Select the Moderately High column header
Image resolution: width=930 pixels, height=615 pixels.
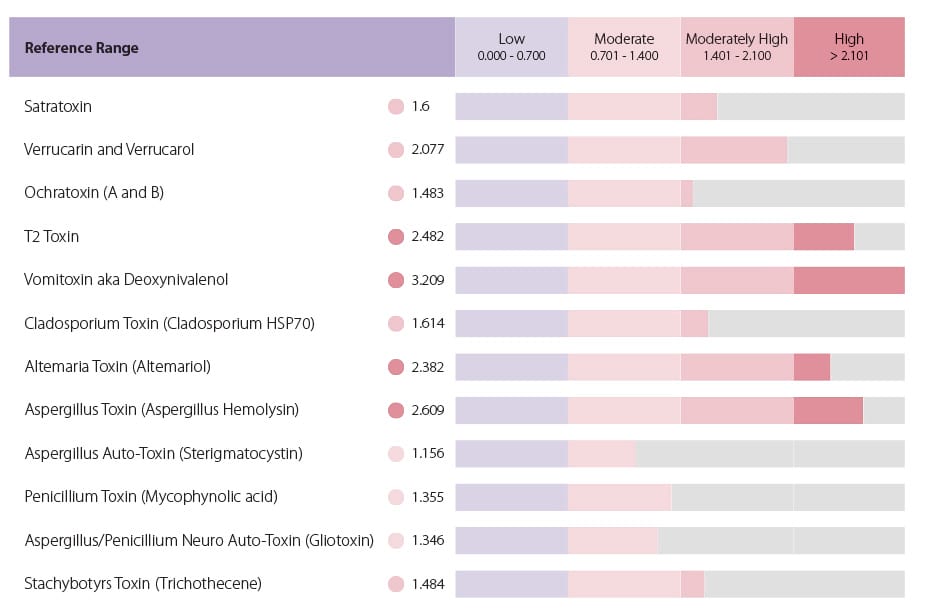pos(736,47)
